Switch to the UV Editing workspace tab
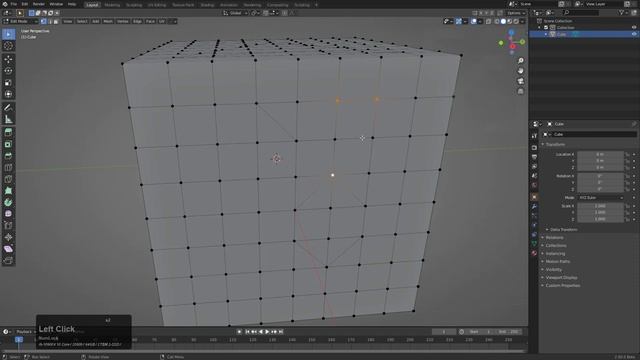This screenshot has width=640, height=360. [157, 5]
